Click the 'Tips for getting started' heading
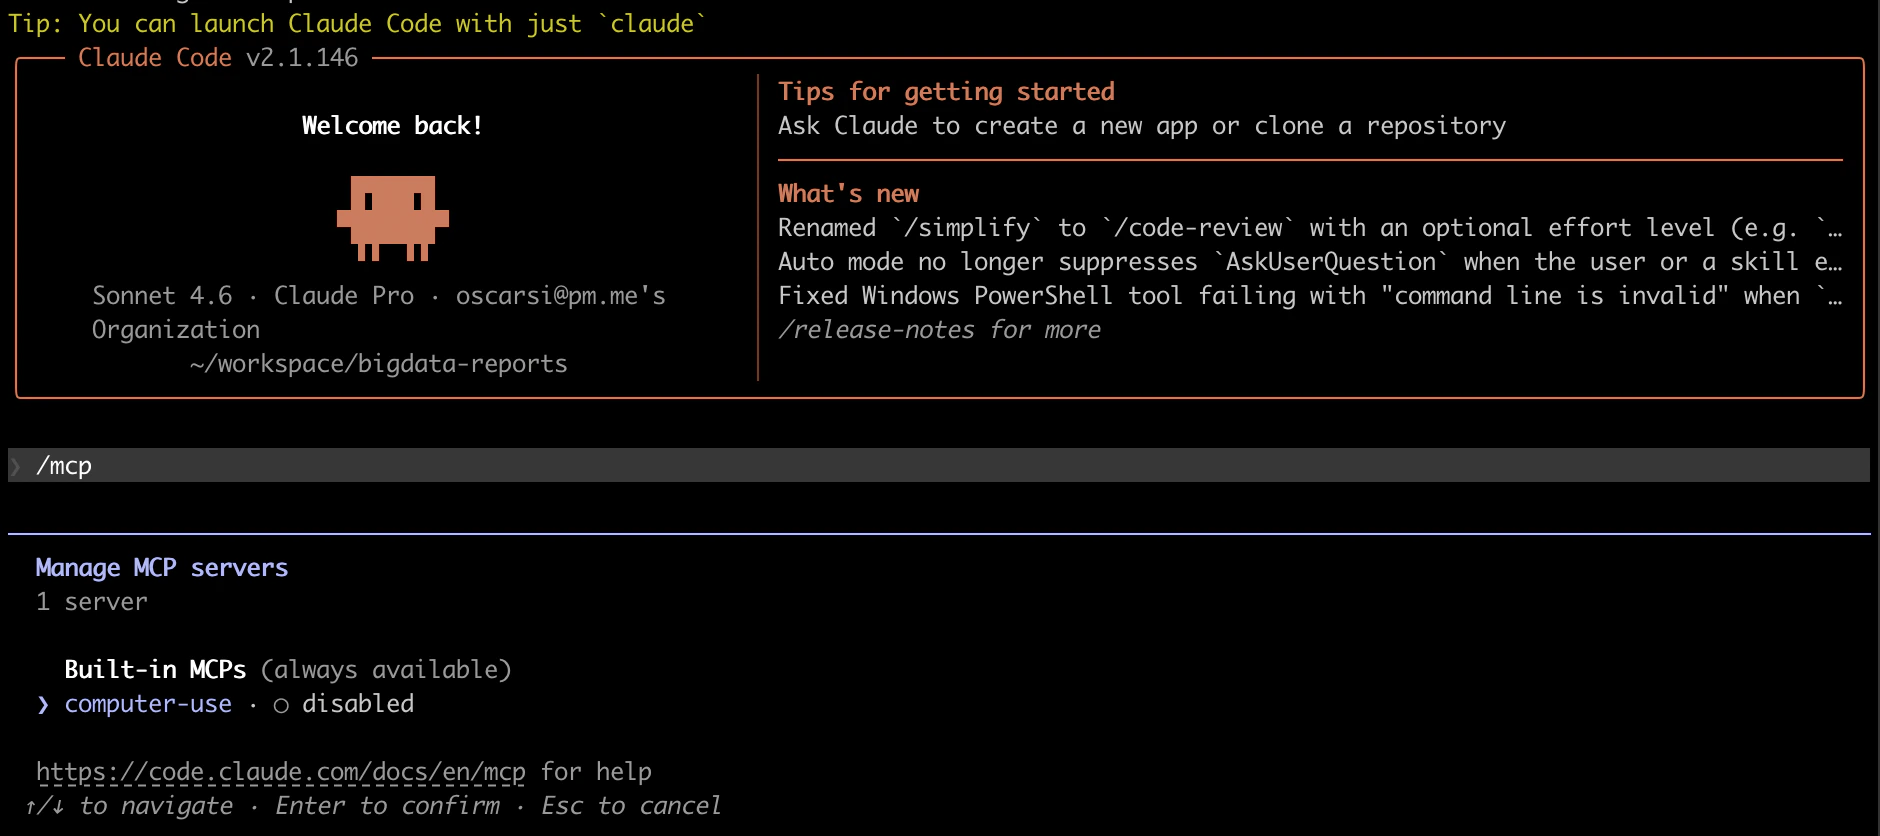 [946, 92]
